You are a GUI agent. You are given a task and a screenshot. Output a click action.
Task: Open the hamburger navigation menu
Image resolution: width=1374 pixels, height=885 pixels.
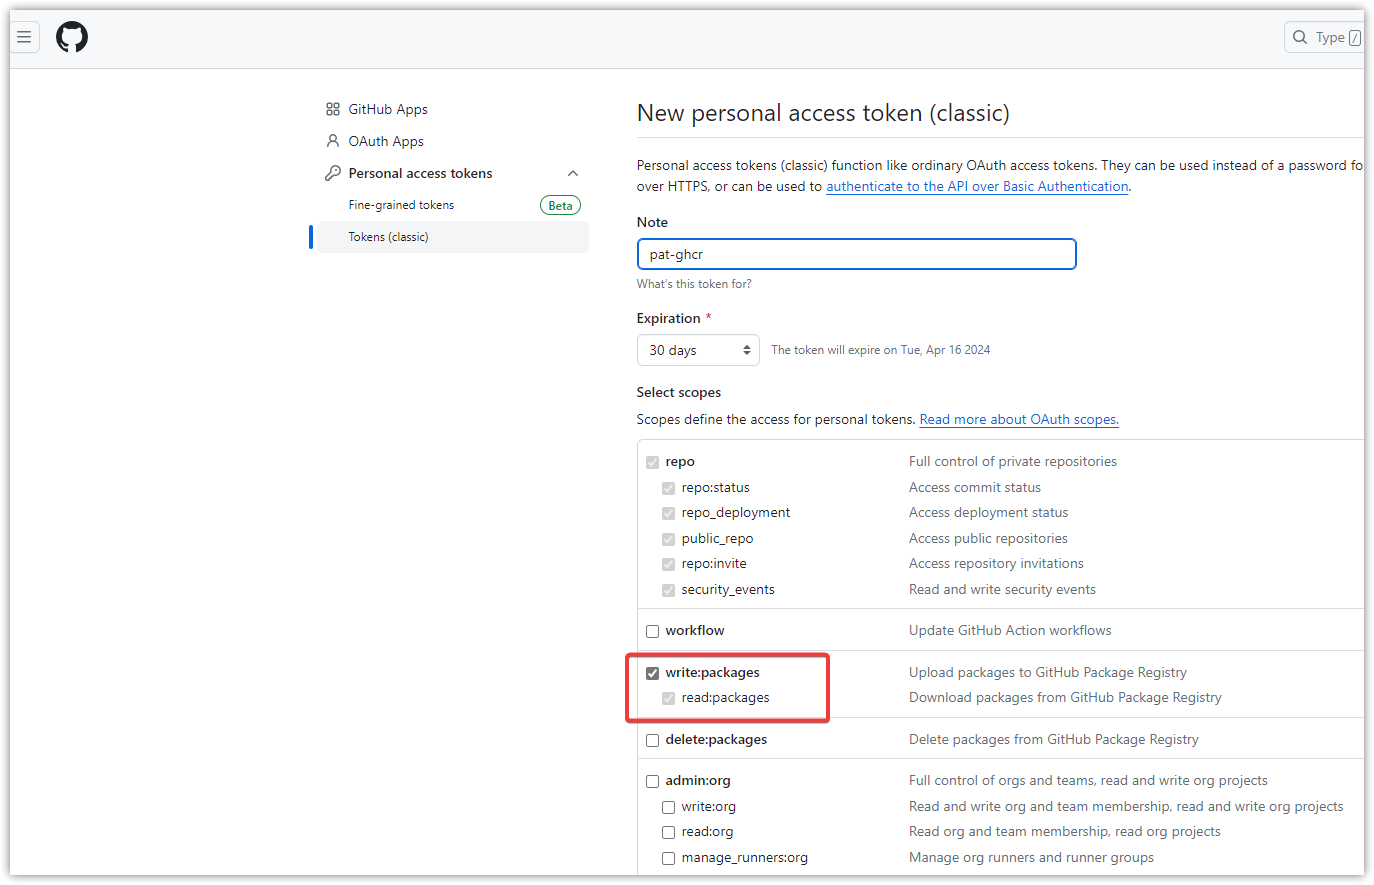25,36
